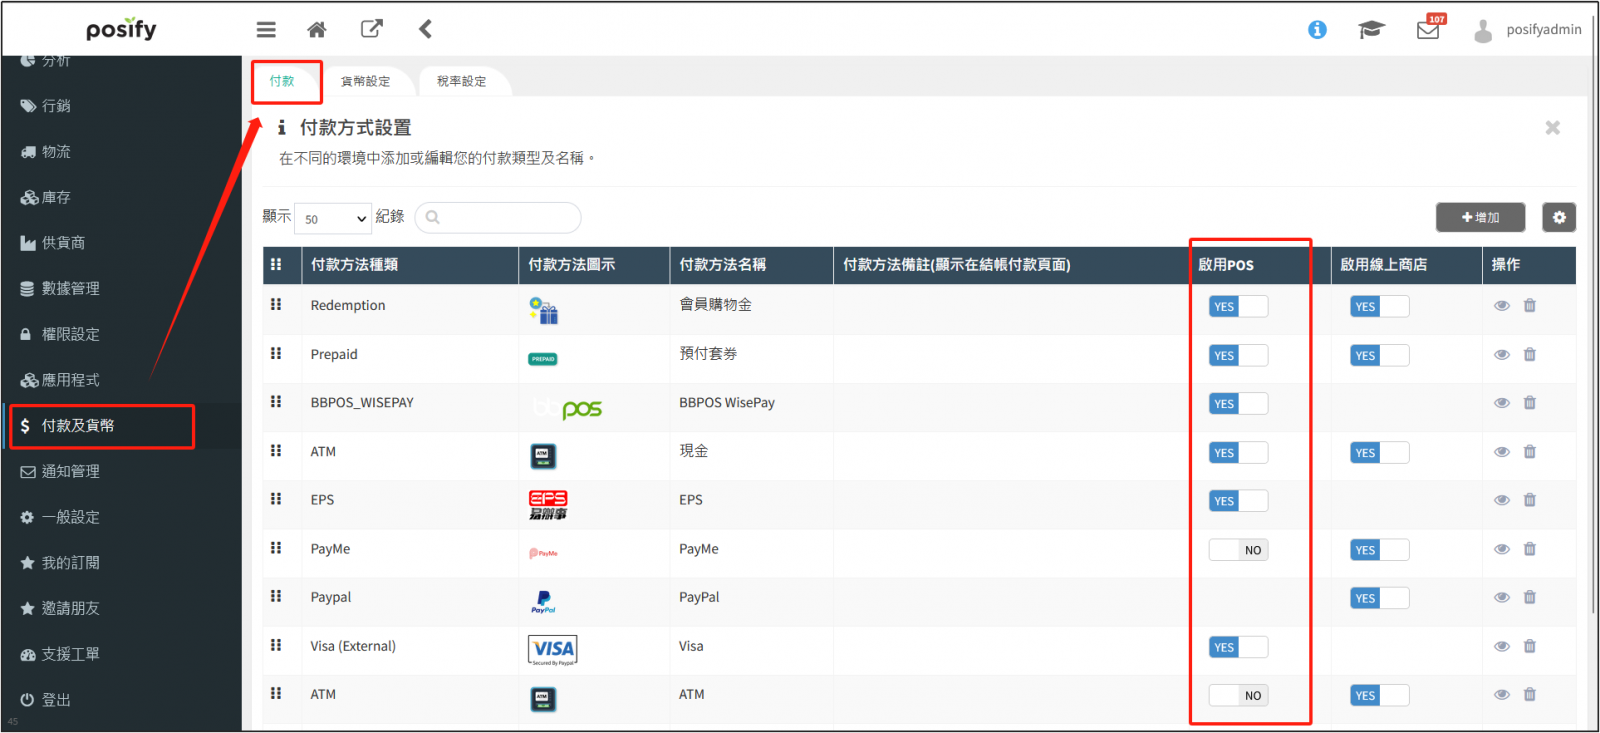This screenshot has width=1600, height=733.
Task: Open the records per page dropdown showing 50
Action: pyautogui.click(x=333, y=218)
